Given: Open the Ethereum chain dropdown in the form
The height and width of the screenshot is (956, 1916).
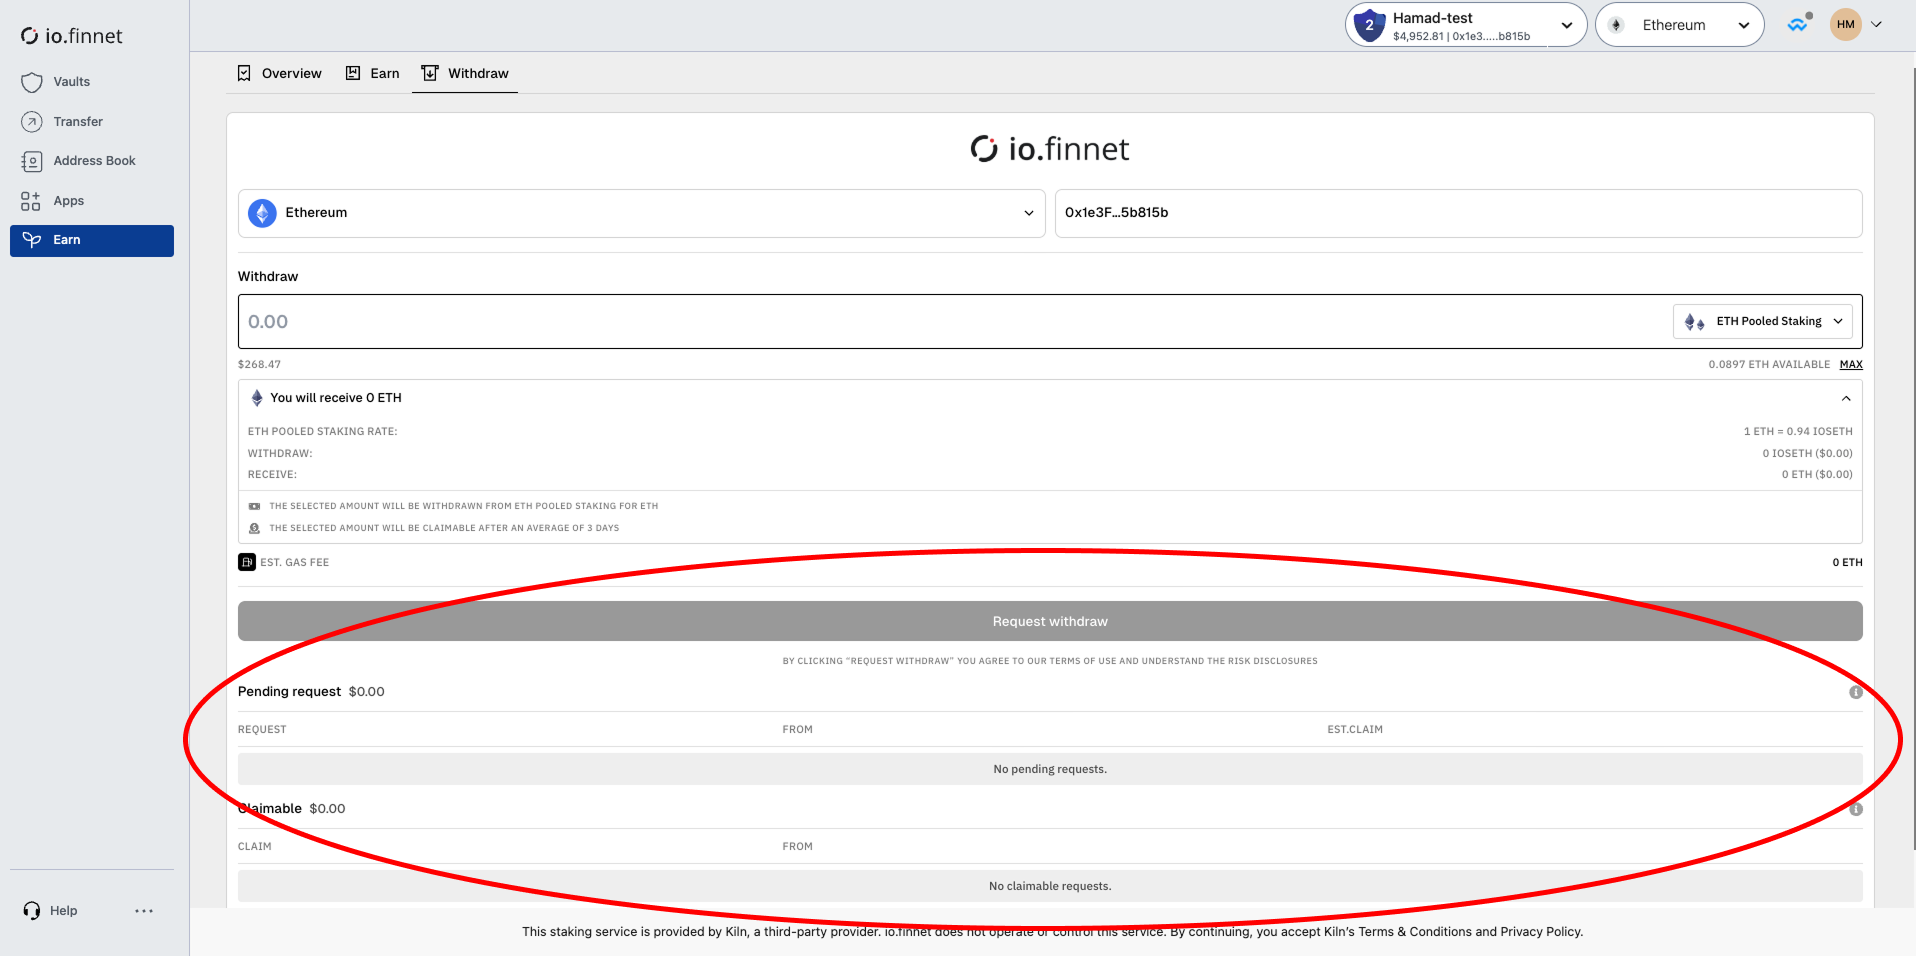Looking at the screenshot, I should (x=641, y=213).
